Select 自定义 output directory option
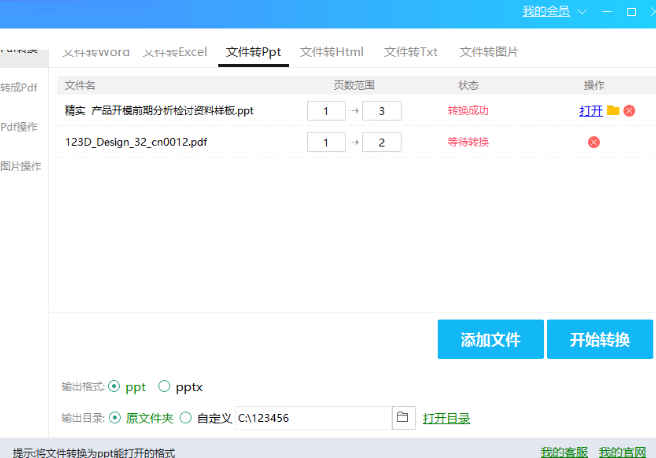 [x=185, y=418]
